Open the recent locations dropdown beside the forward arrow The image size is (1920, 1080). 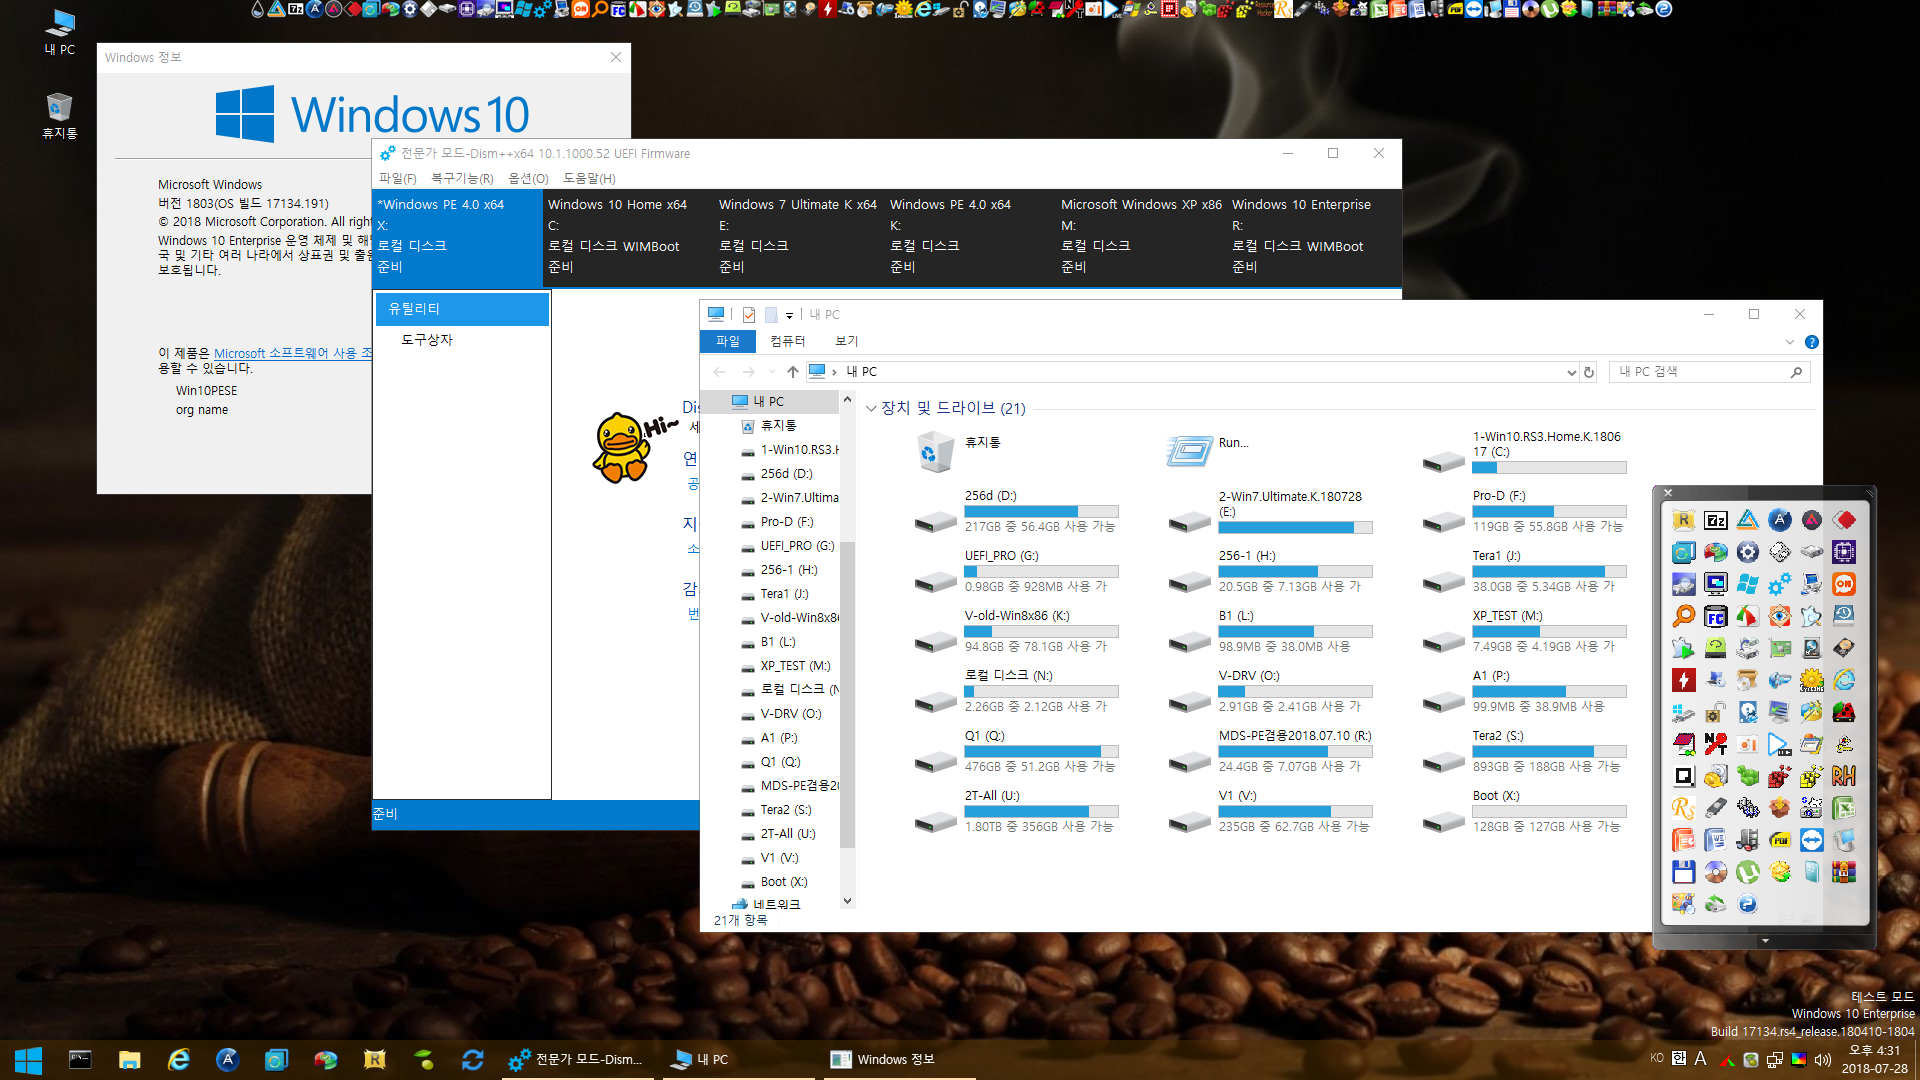pyautogui.click(x=772, y=372)
